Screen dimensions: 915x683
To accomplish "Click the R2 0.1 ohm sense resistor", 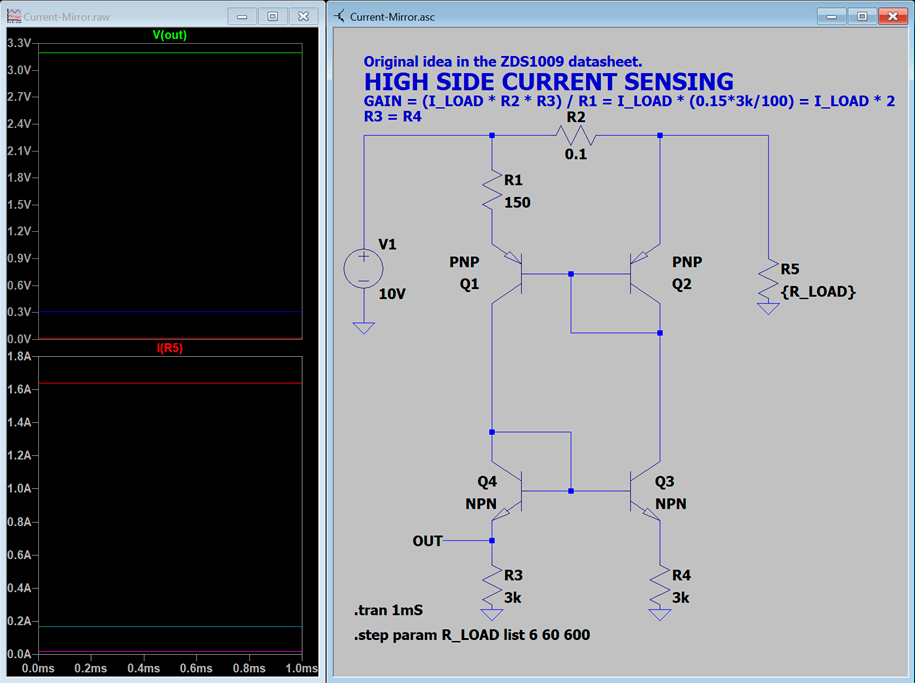I will pos(576,135).
